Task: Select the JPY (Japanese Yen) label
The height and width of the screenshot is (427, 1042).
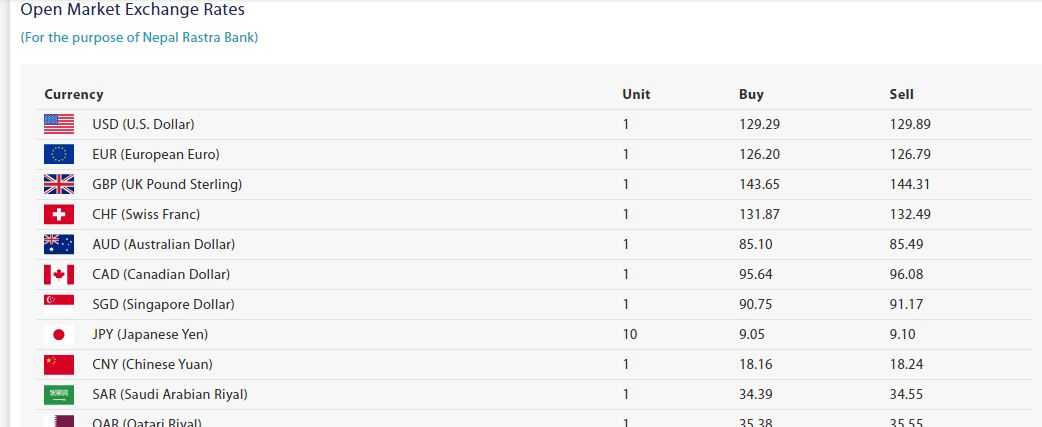Action: (x=150, y=335)
